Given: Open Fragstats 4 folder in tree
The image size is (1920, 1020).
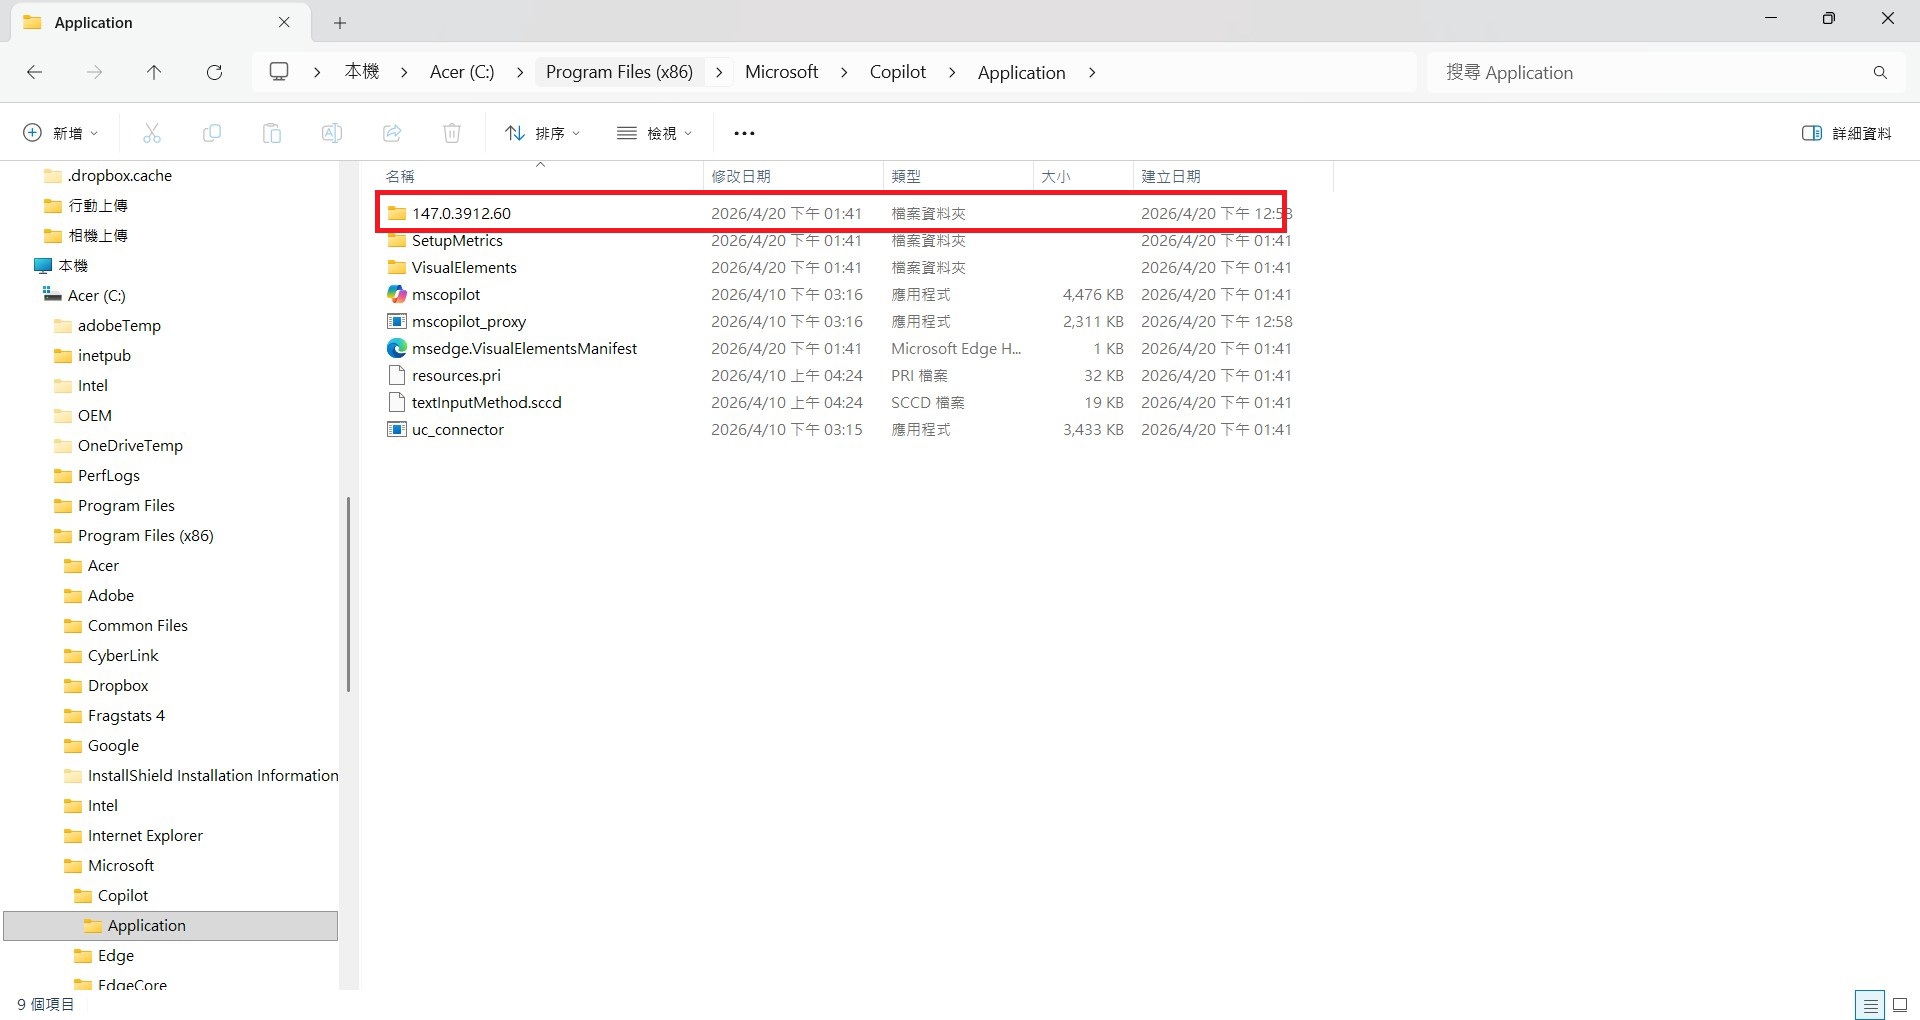Looking at the screenshot, I should pyautogui.click(x=114, y=715).
